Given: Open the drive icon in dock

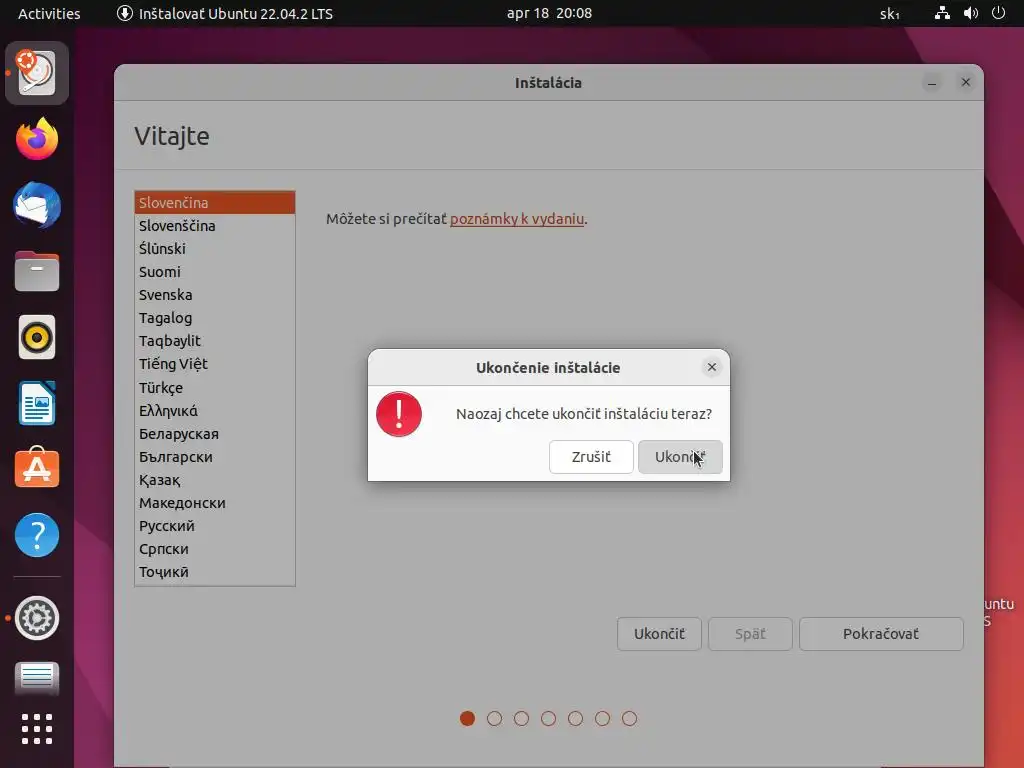Looking at the screenshot, I should point(37,678).
